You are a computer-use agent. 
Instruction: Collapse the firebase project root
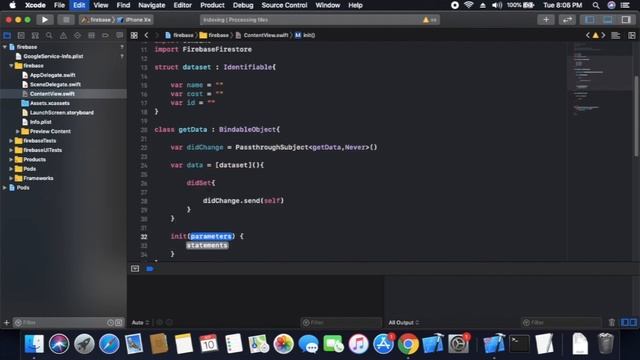click(x=4, y=47)
